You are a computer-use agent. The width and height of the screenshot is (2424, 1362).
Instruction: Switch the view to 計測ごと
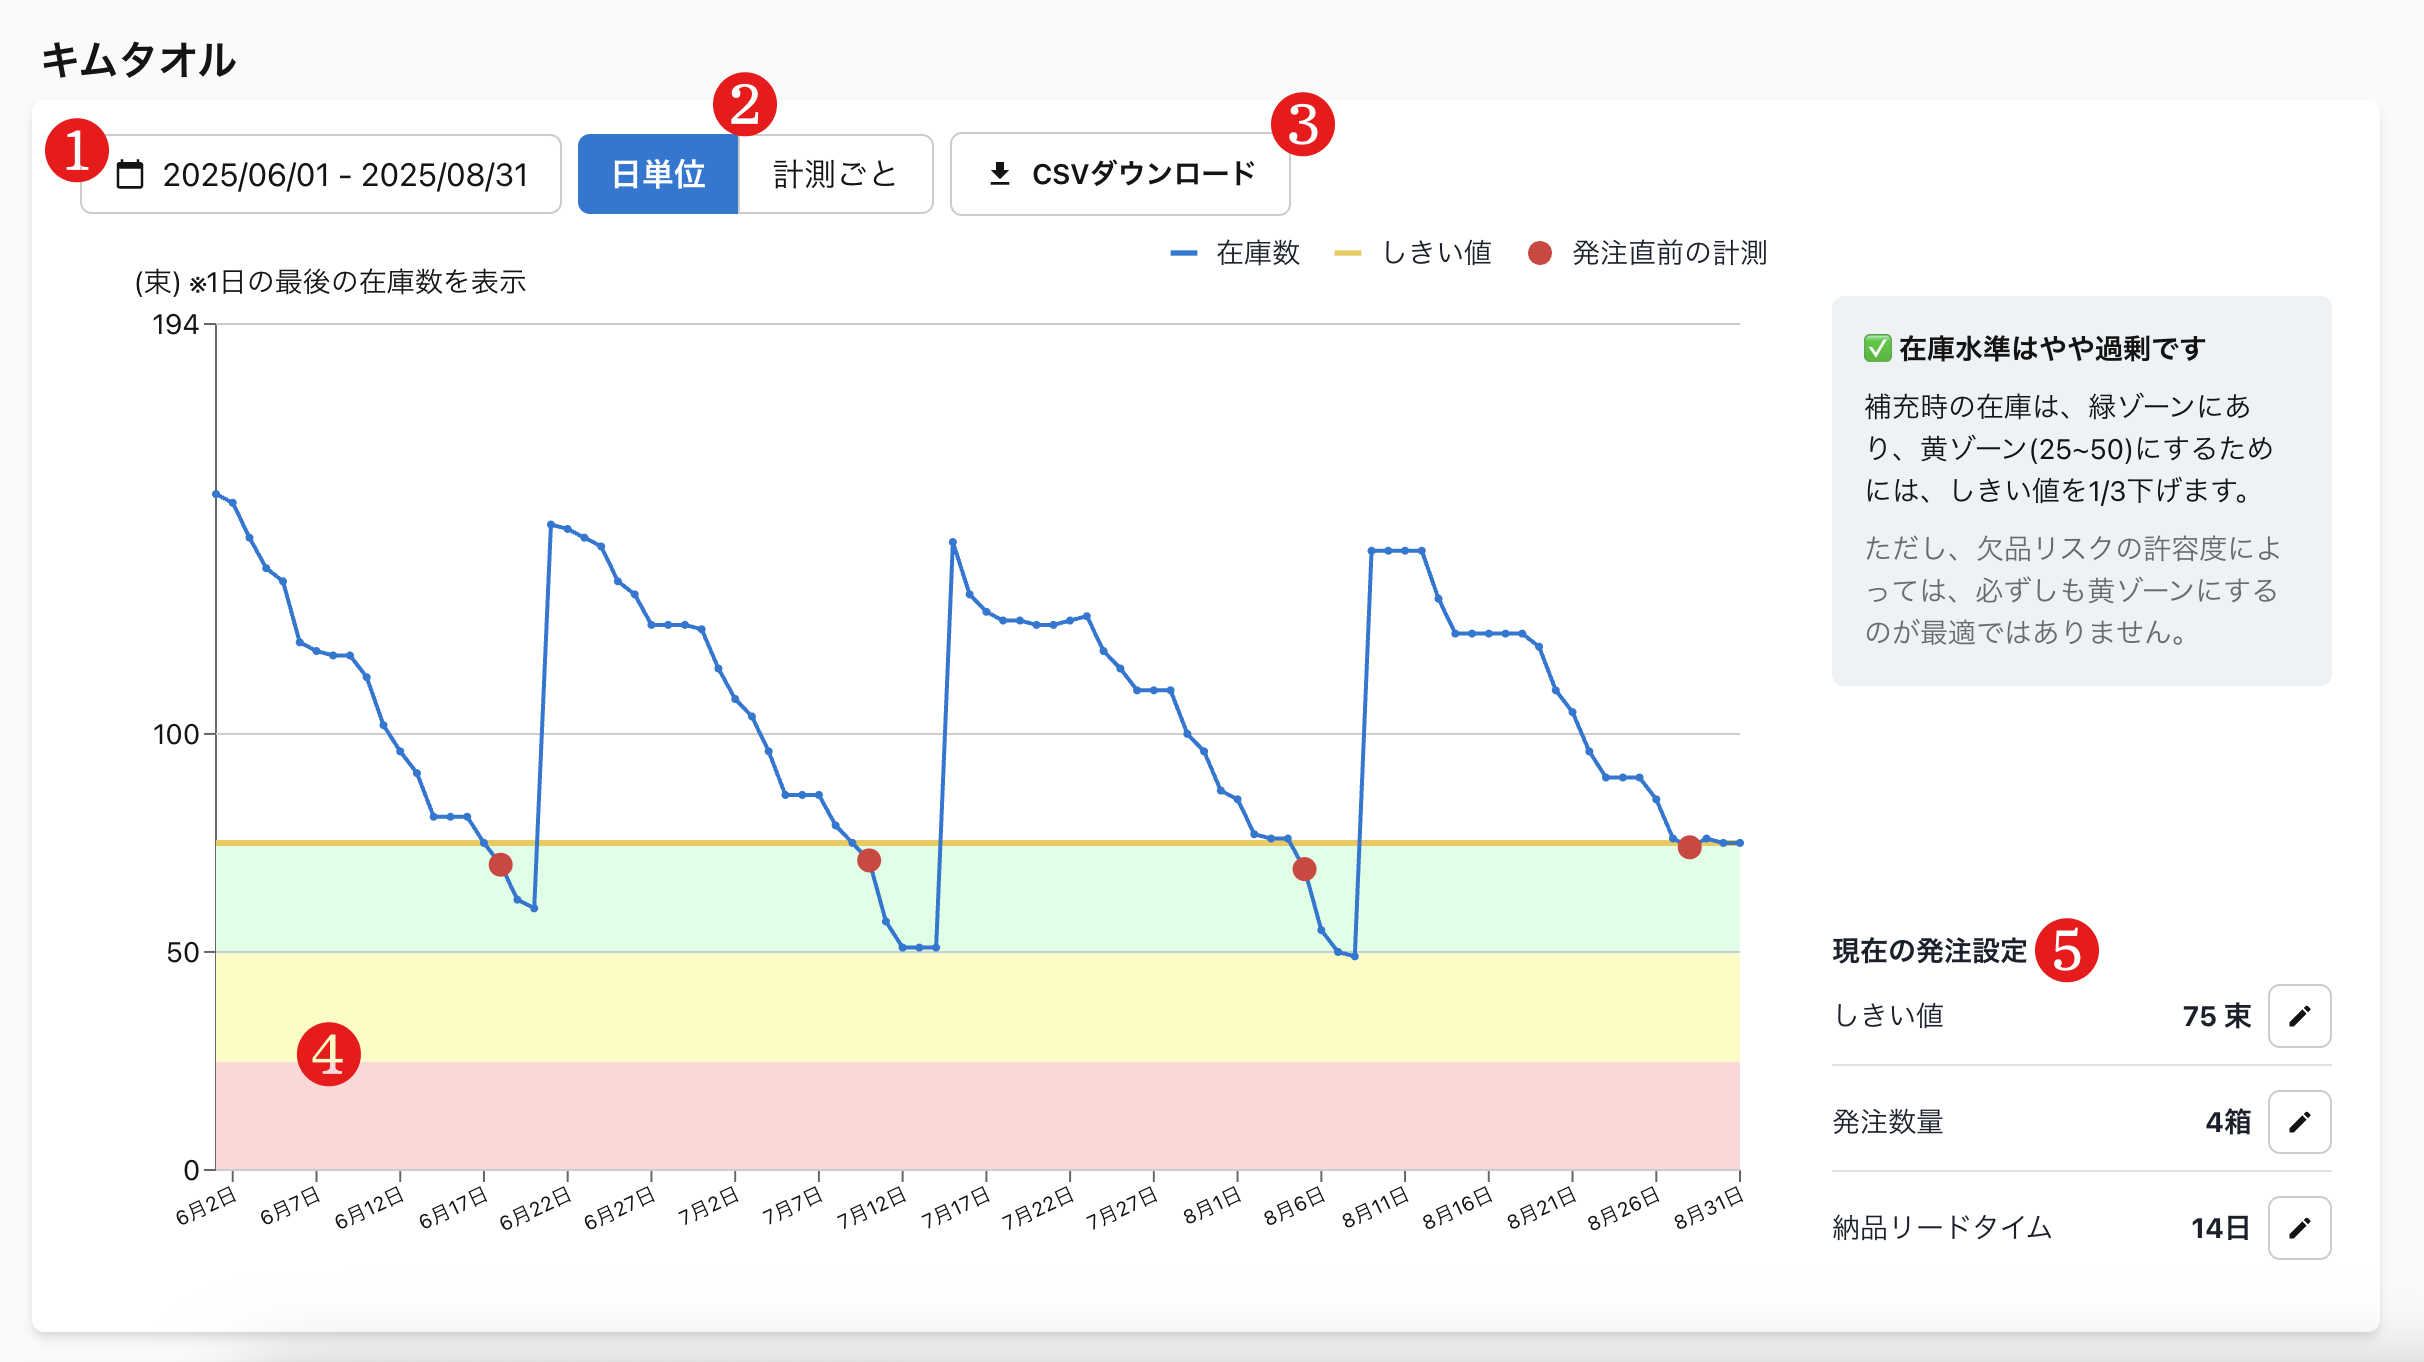pyautogui.click(x=835, y=175)
